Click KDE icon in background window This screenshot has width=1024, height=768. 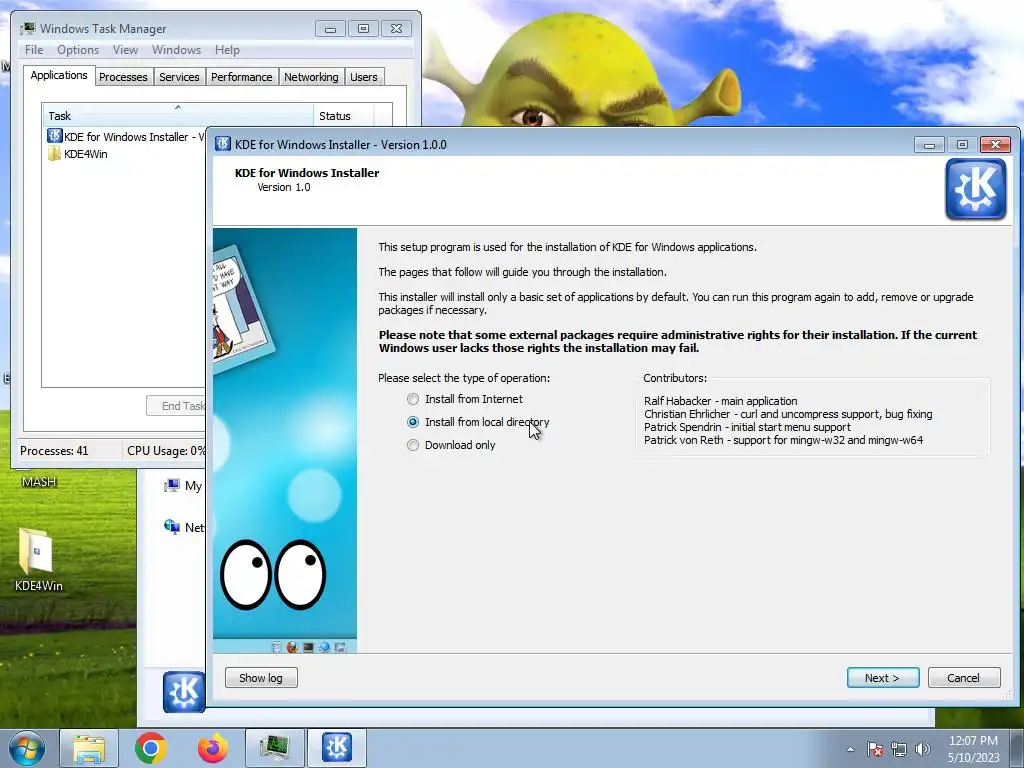tap(184, 691)
